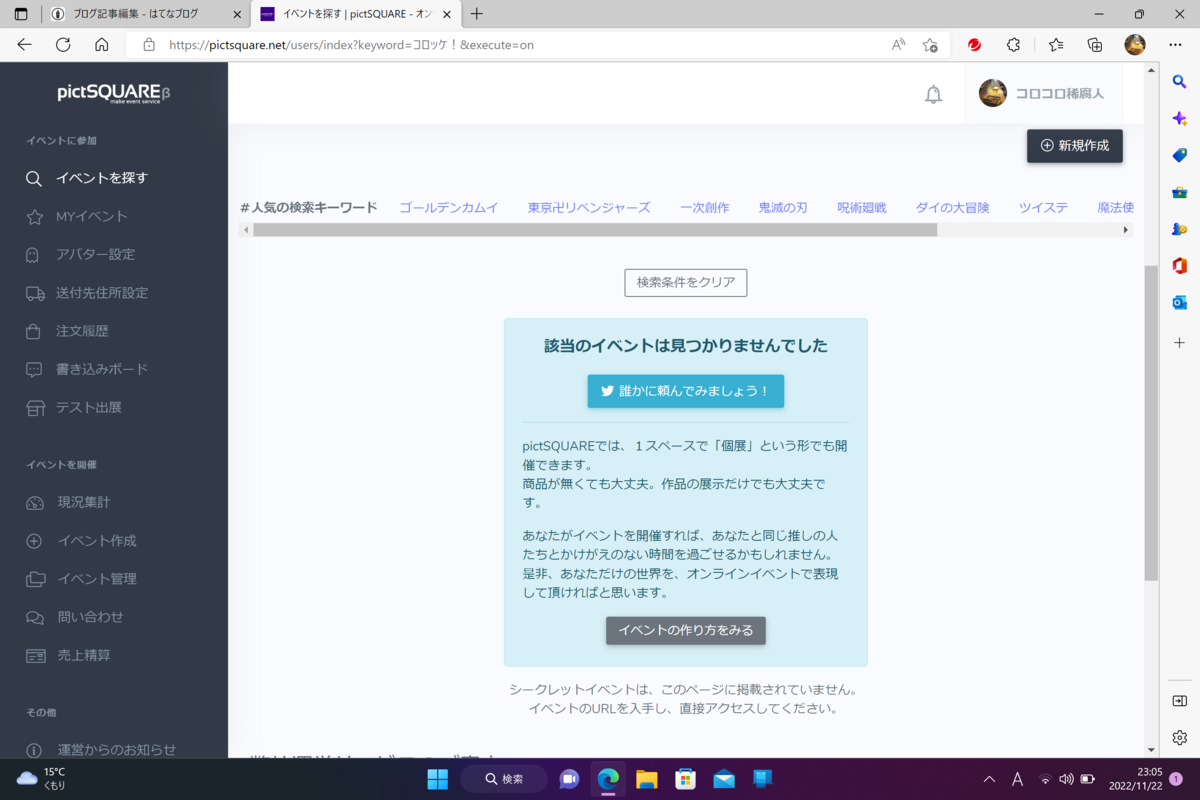Open the browser extensions icon
The image size is (1200, 800).
[1013, 45]
